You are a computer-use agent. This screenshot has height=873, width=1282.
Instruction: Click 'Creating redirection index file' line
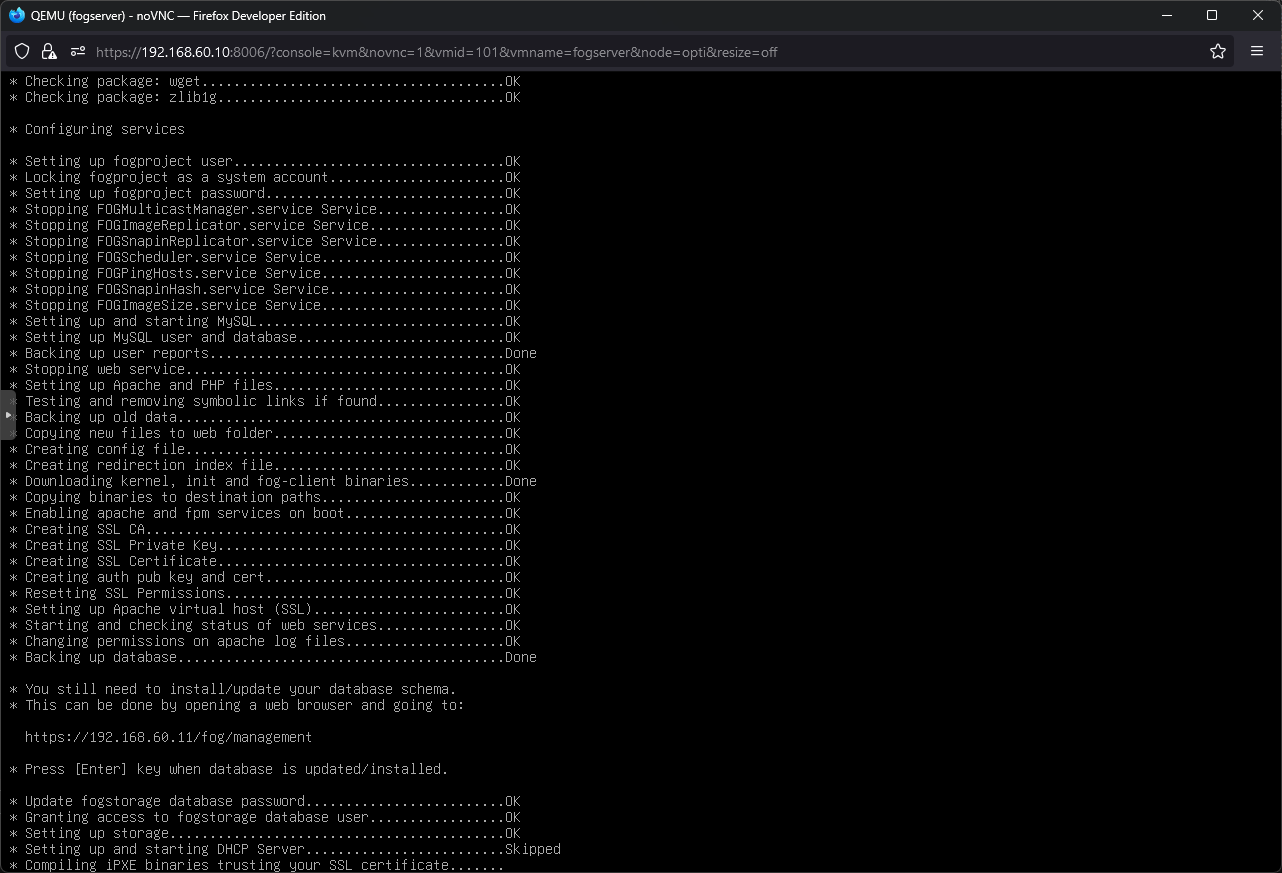click(x=265, y=465)
